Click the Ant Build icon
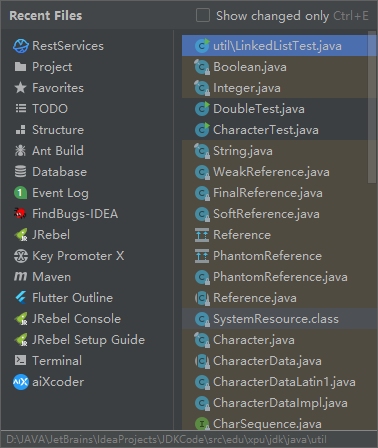Image resolution: width=378 pixels, height=448 pixels. click(x=20, y=151)
